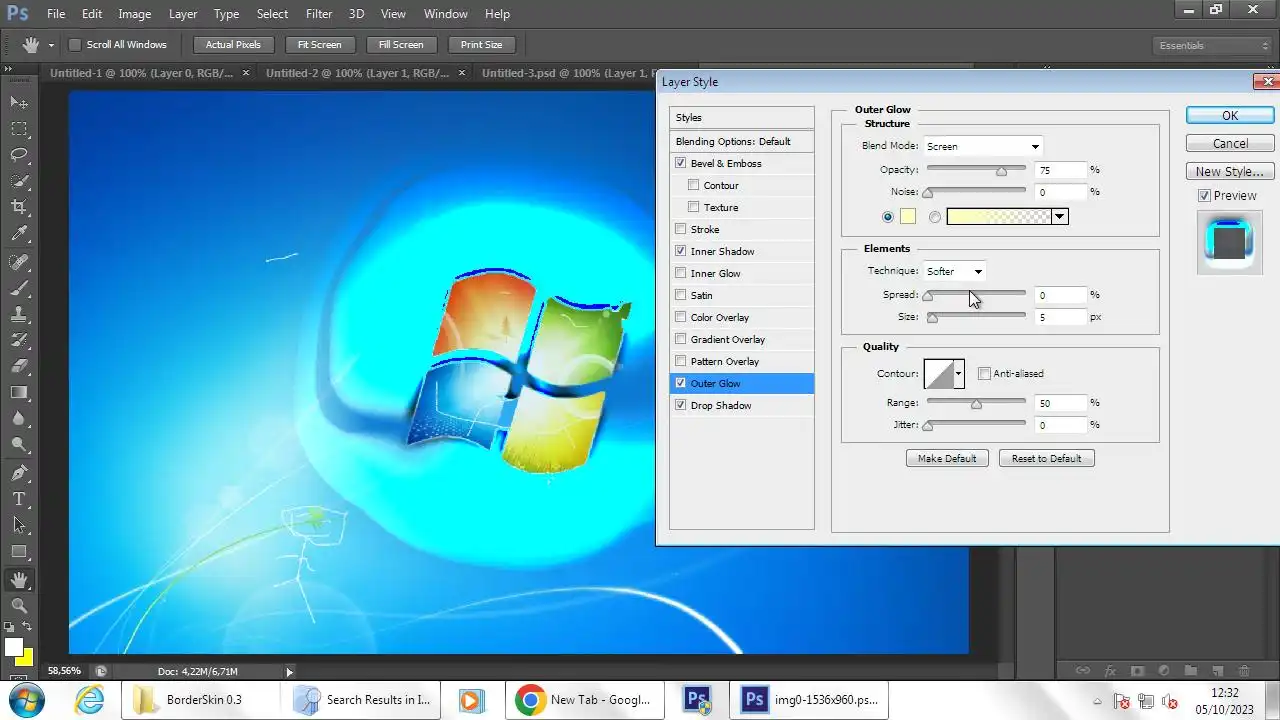The image size is (1280, 720).
Task: Check Scroll All Windows option
Action: pos(74,45)
